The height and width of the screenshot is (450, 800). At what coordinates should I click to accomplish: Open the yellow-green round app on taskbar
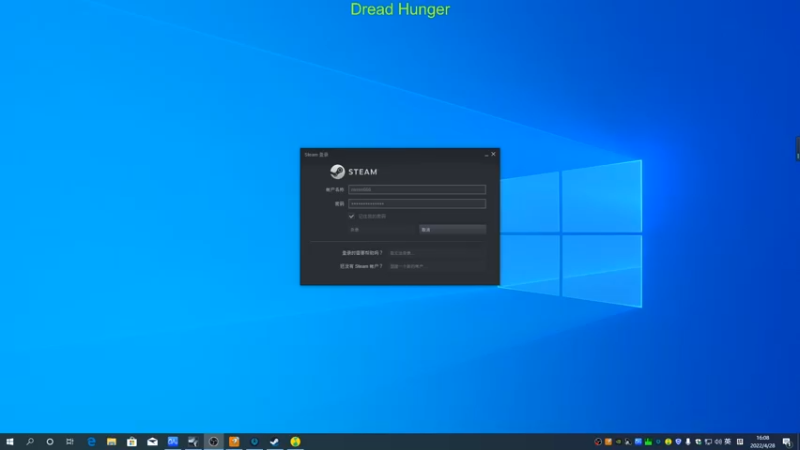coord(295,442)
